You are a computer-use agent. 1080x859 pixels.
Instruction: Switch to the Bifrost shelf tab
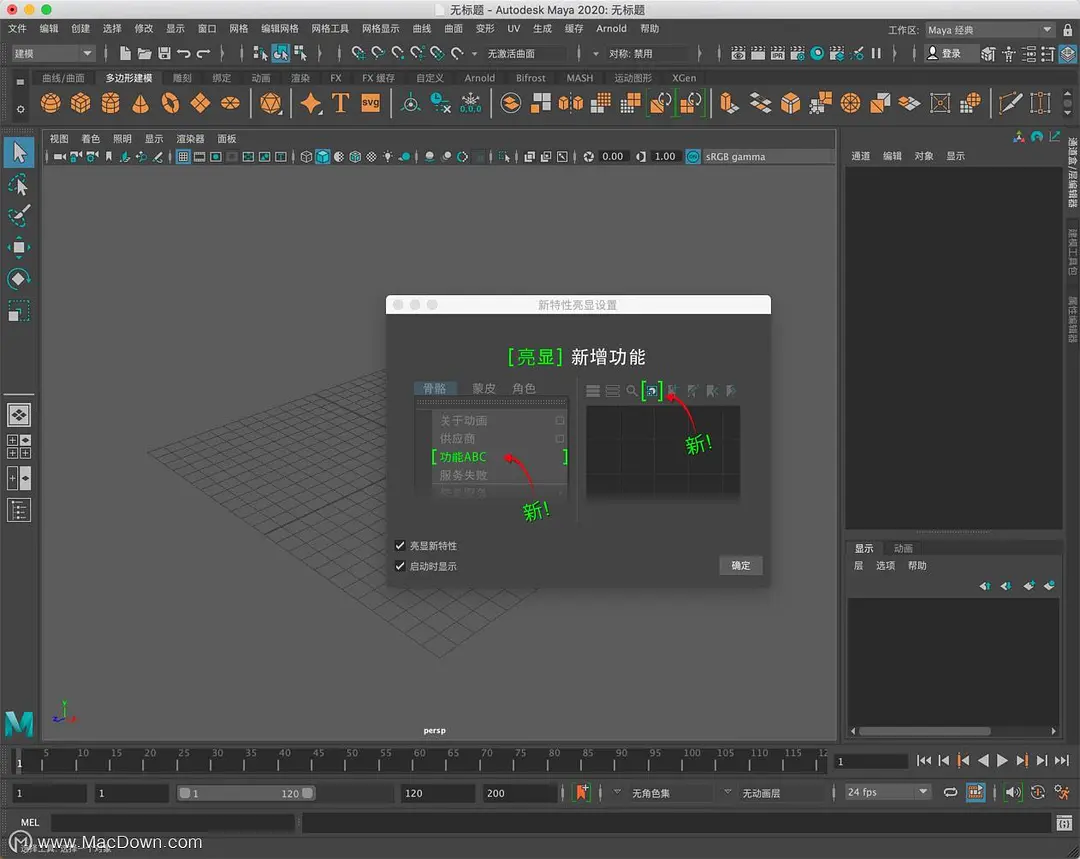(530, 78)
